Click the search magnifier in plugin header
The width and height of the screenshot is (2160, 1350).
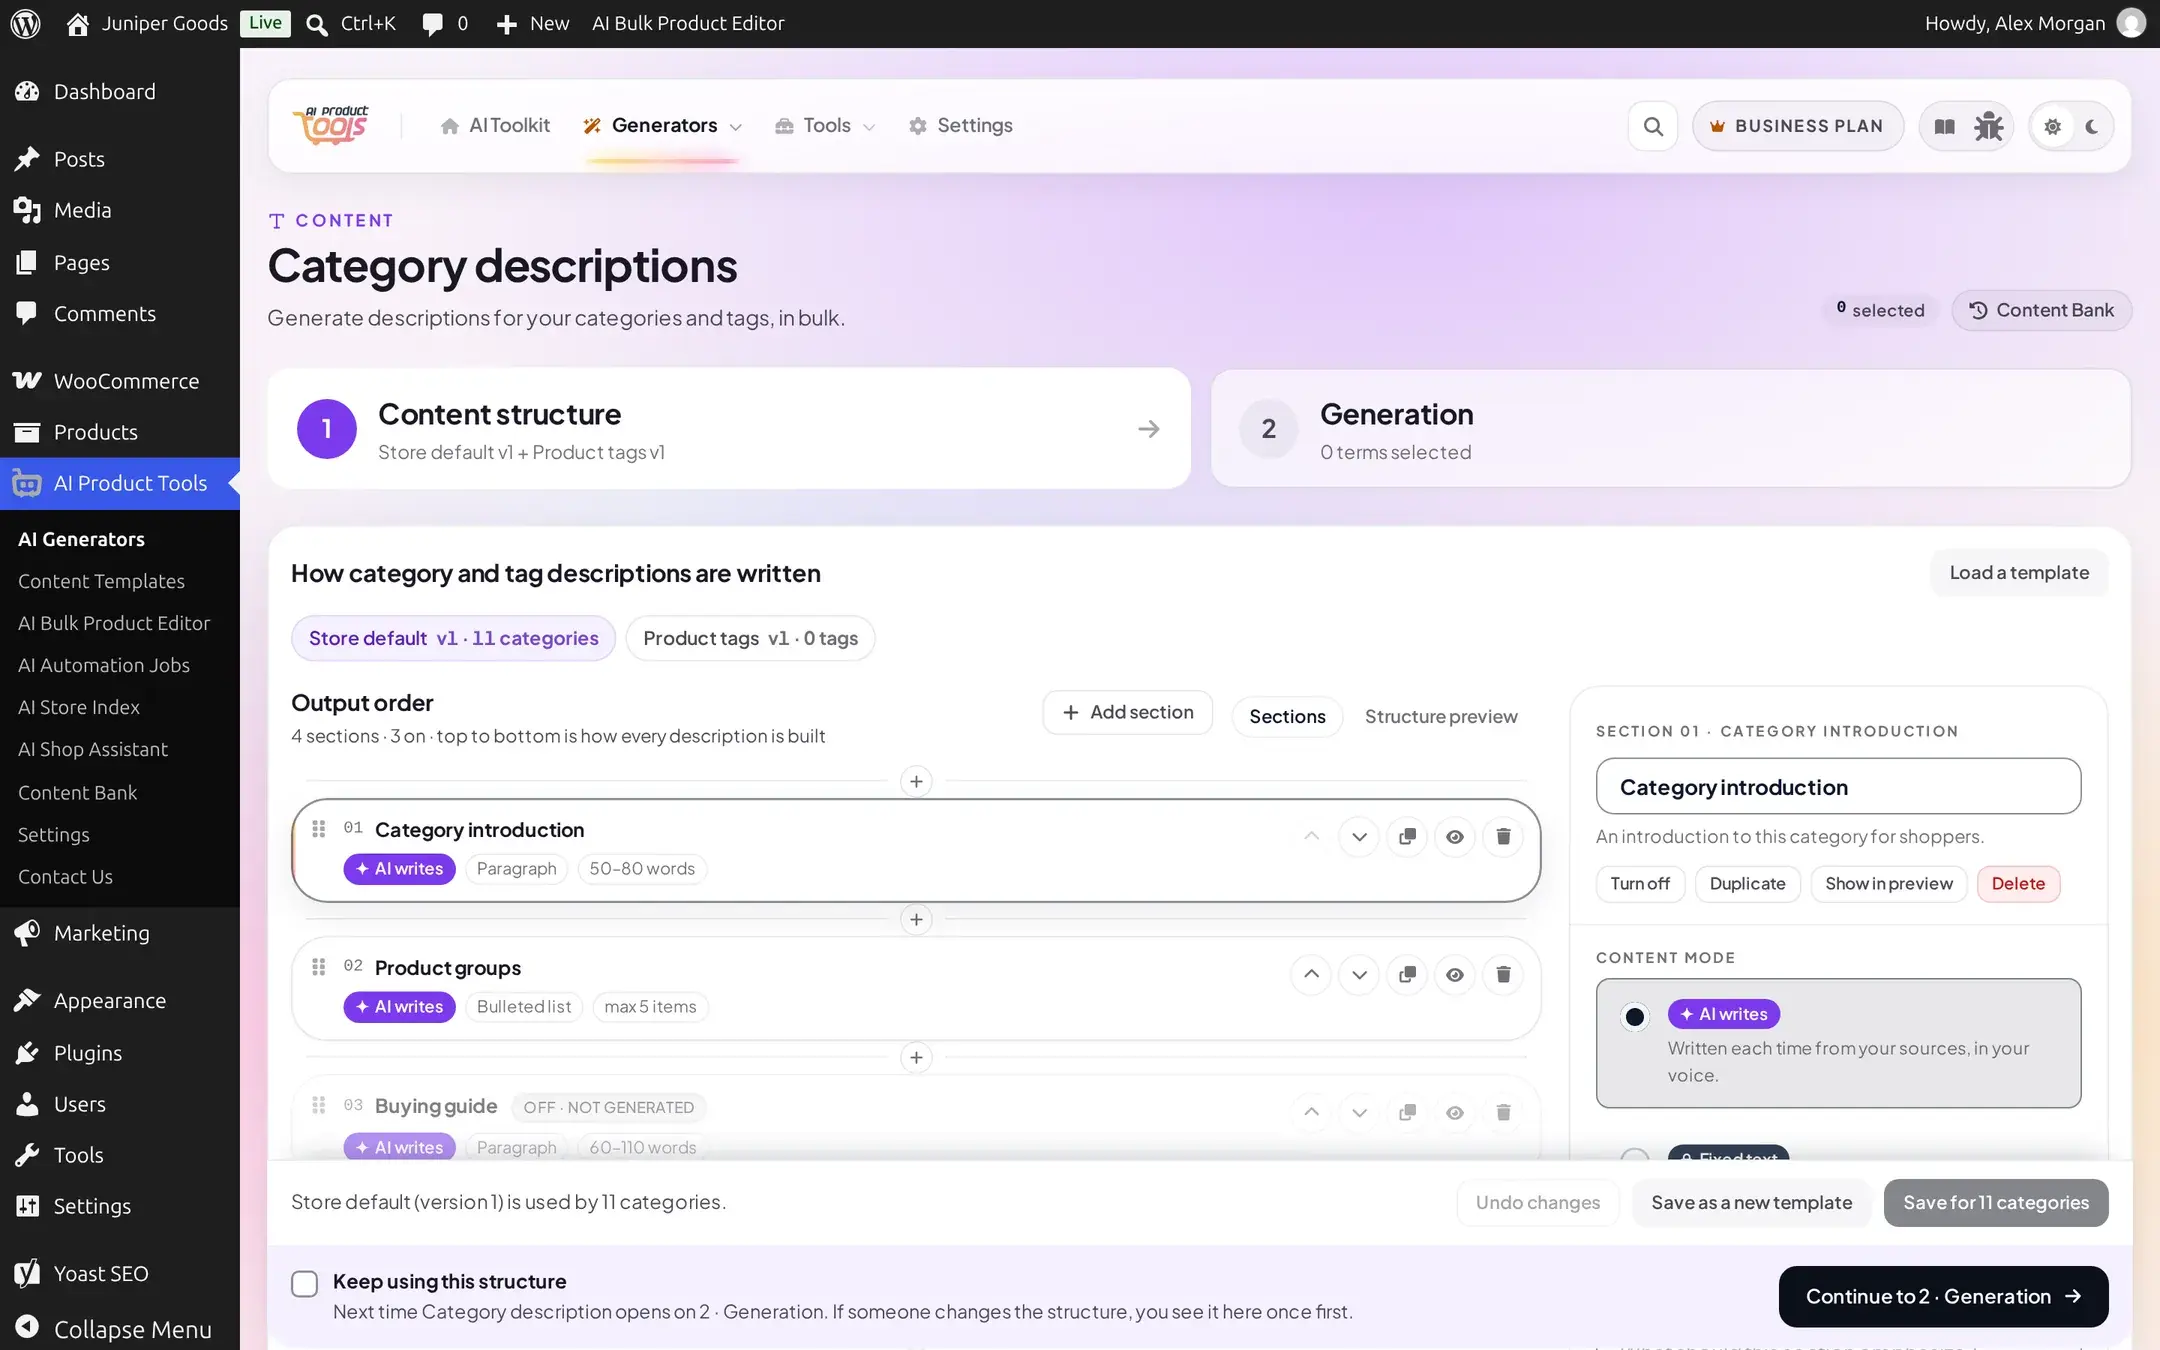point(1653,126)
